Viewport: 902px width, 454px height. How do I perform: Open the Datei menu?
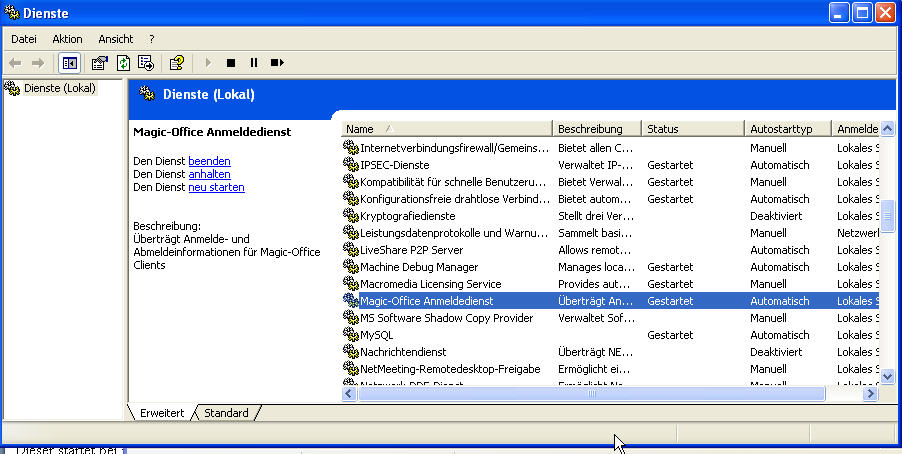click(24, 39)
